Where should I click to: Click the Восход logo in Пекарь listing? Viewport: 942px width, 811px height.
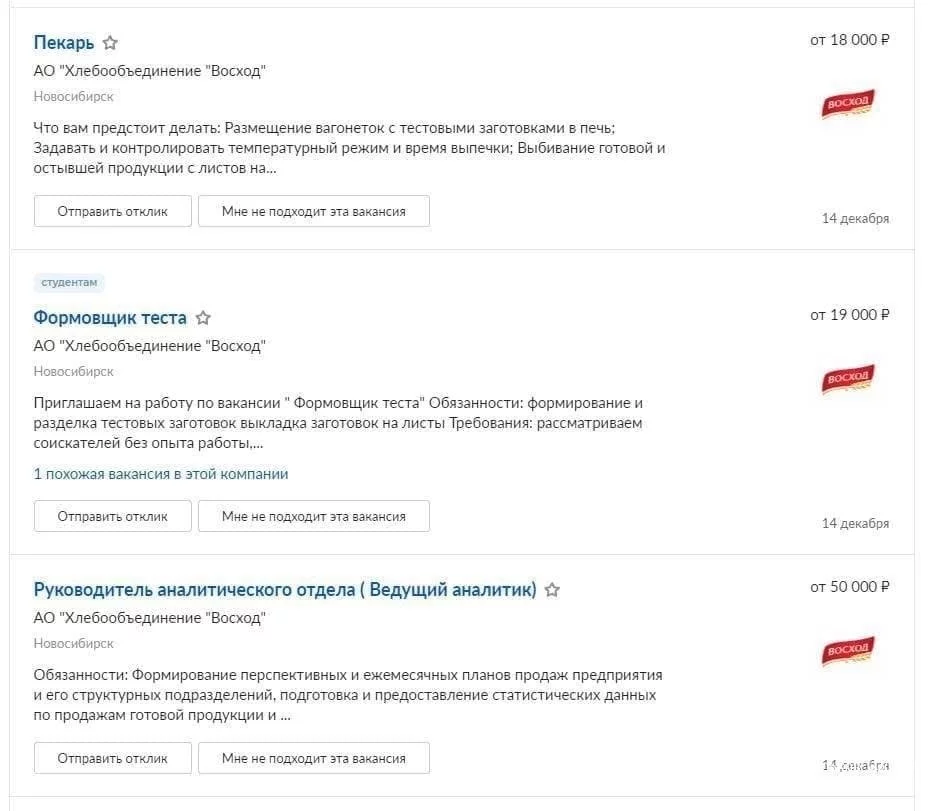(x=848, y=104)
